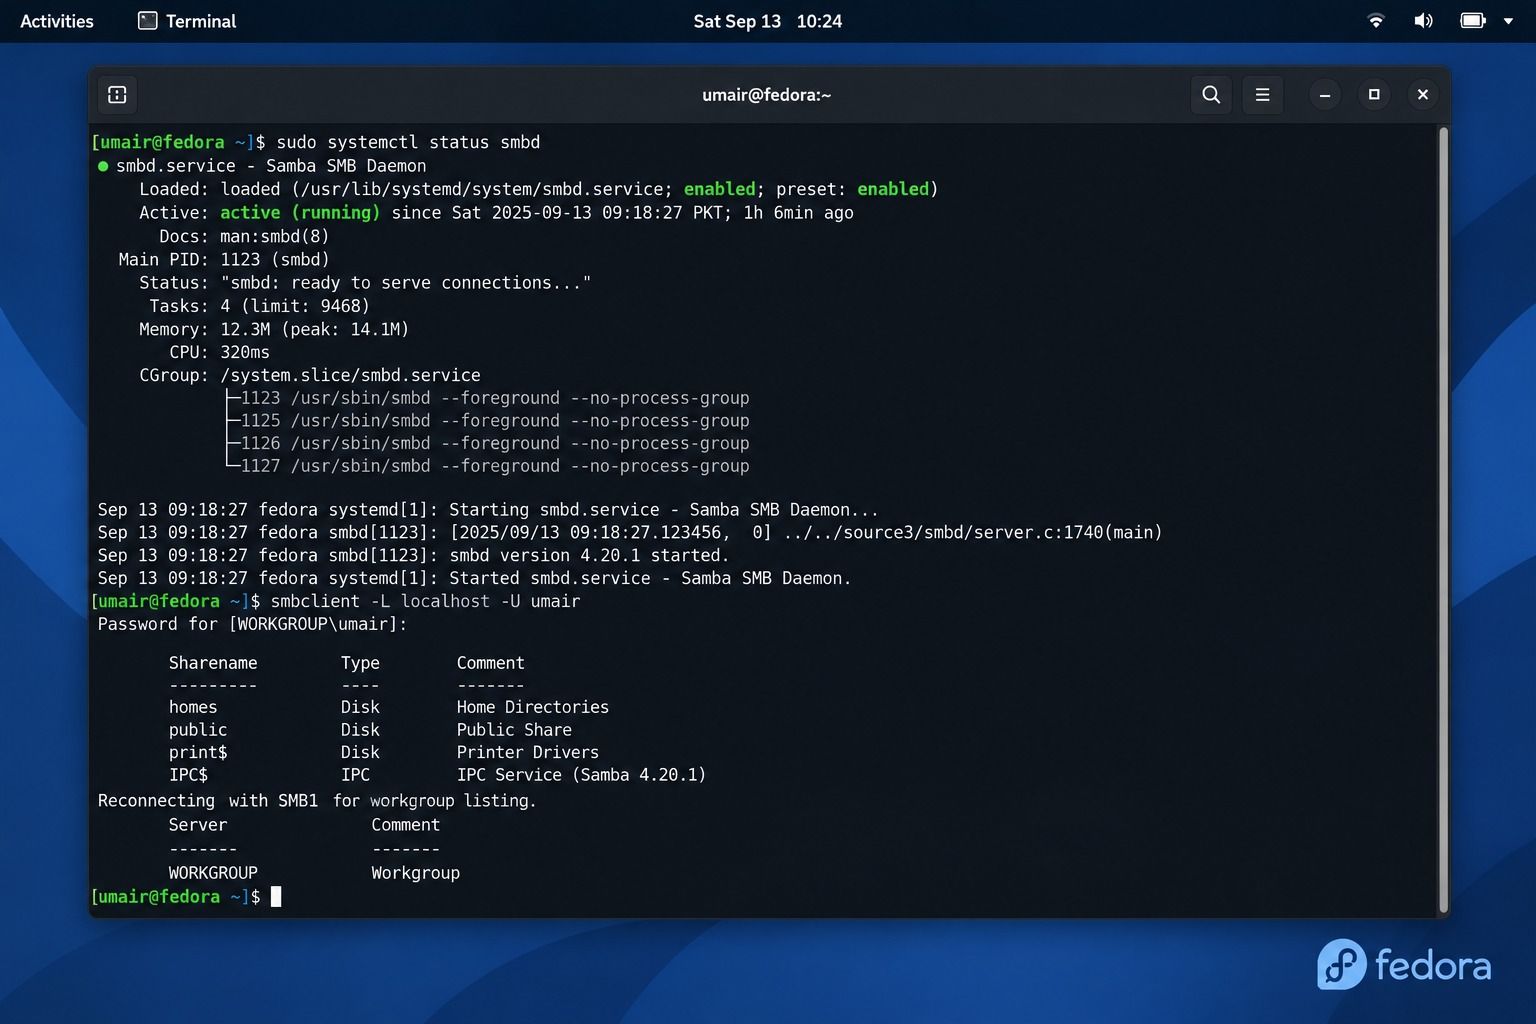This screenshot has width=1536, height=1024.
Task: Click the /system.slice/smbd.service CGroup path
Action: tap(350, 376)
